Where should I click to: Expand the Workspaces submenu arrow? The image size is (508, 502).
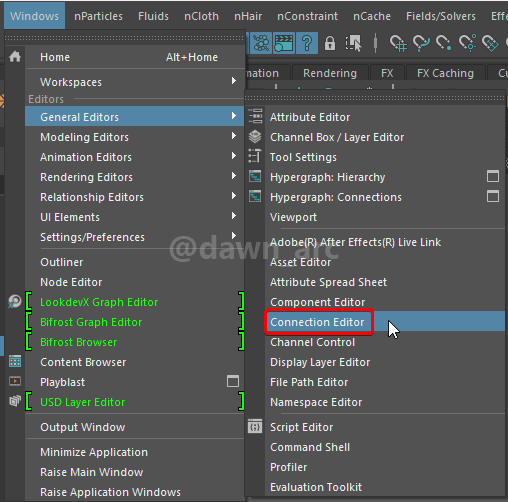click(234, 81)
